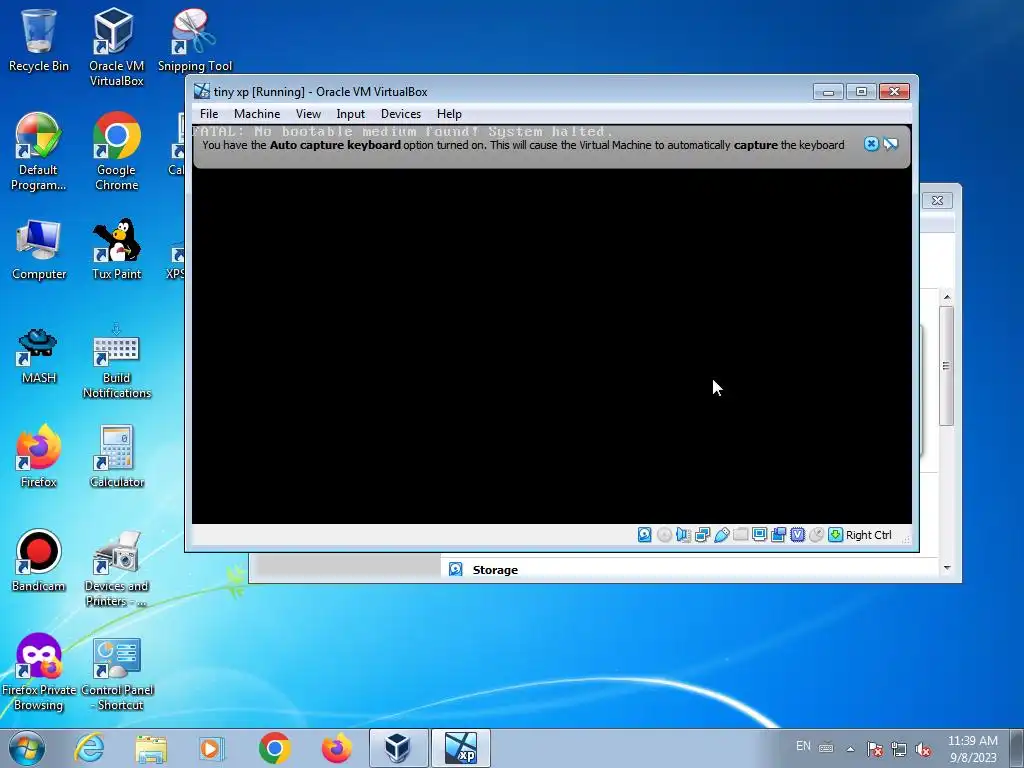Open the Windows Start menu
Screen dimensions: 1024x768
(x=27, y=748)
